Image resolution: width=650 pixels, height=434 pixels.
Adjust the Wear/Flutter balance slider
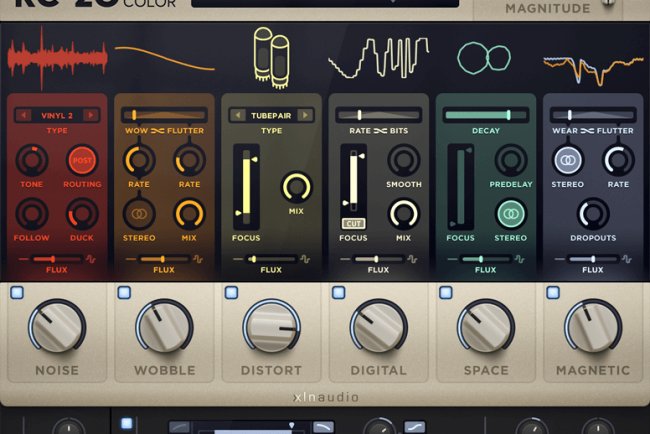pyautogui.click(x=593, y=115)
